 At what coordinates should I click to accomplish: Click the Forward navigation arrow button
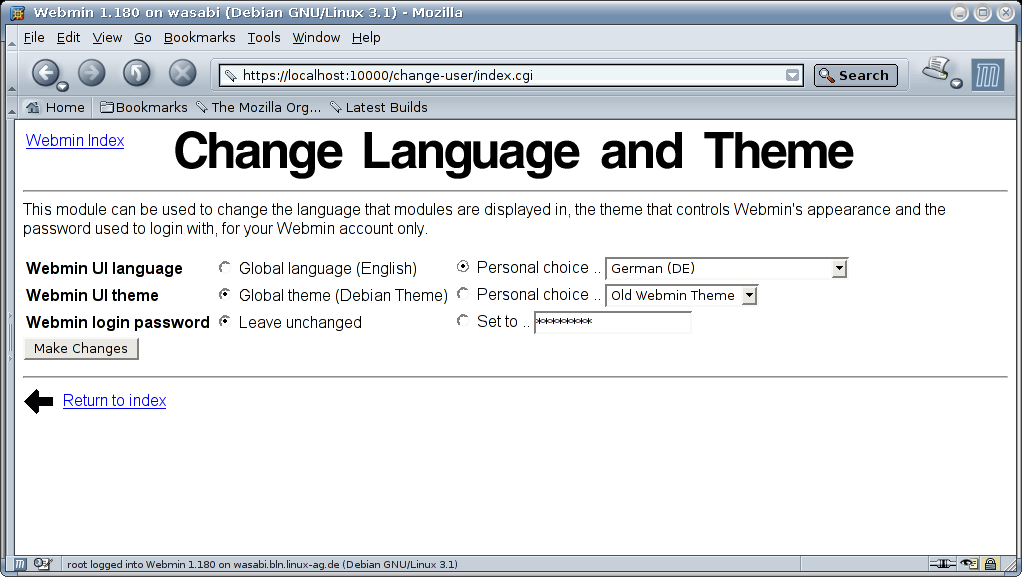click(x=91, y=73)
